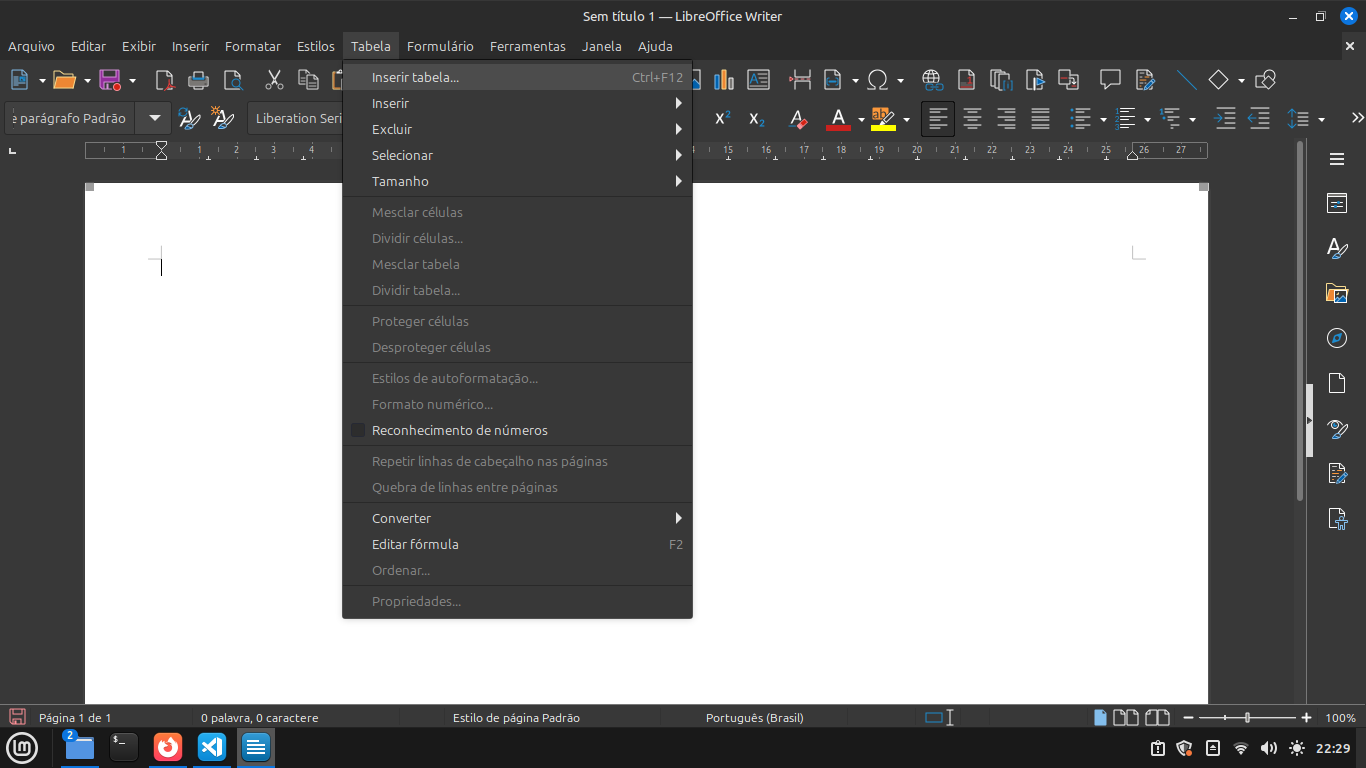The width and height of the screenshot is (1366, 768).
Task: Click the Open folder icon
Action: pyautogui.click(x=64, y=80)
